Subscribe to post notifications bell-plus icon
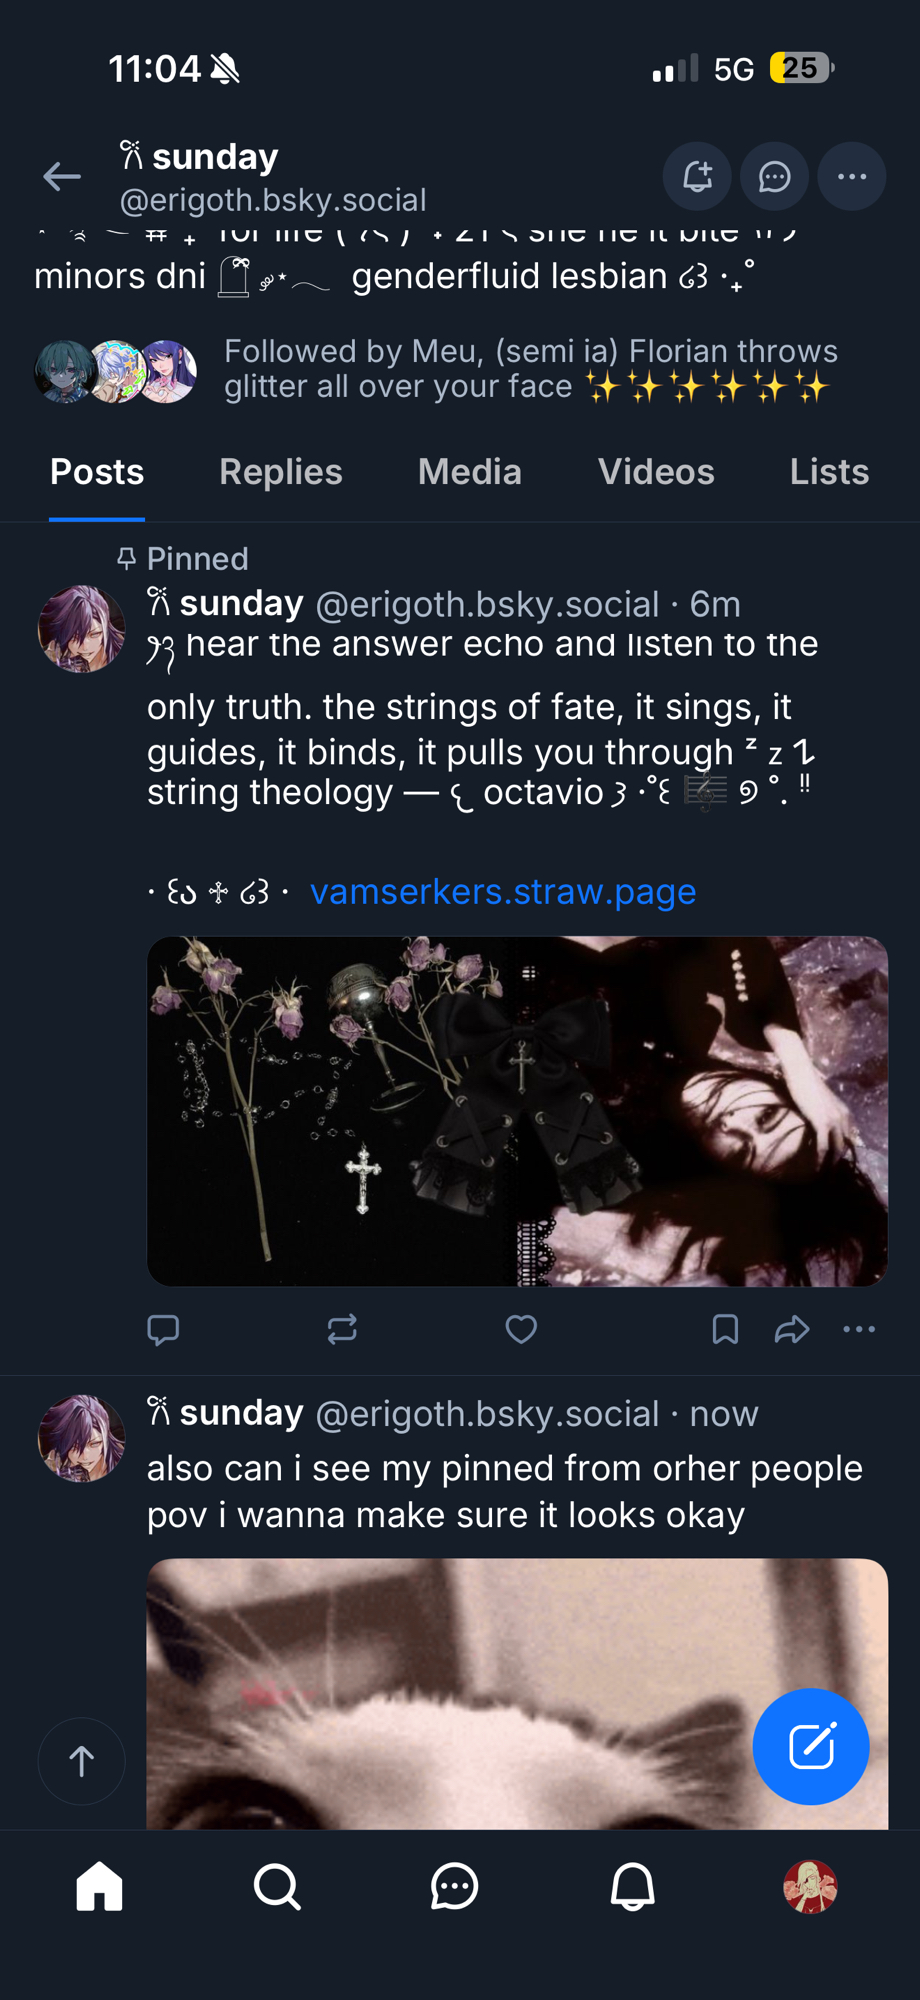The width and height of the screenshot is (920, 2000). pyautogui.click(x=697, y=177)
